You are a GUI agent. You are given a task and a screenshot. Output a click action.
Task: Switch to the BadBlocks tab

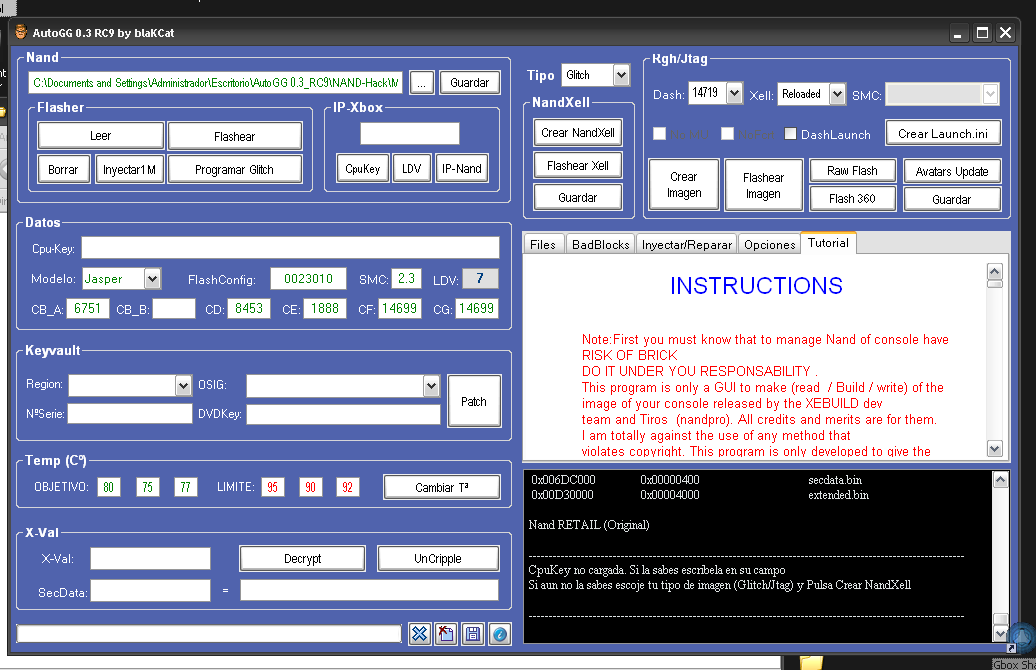[601, 244]
